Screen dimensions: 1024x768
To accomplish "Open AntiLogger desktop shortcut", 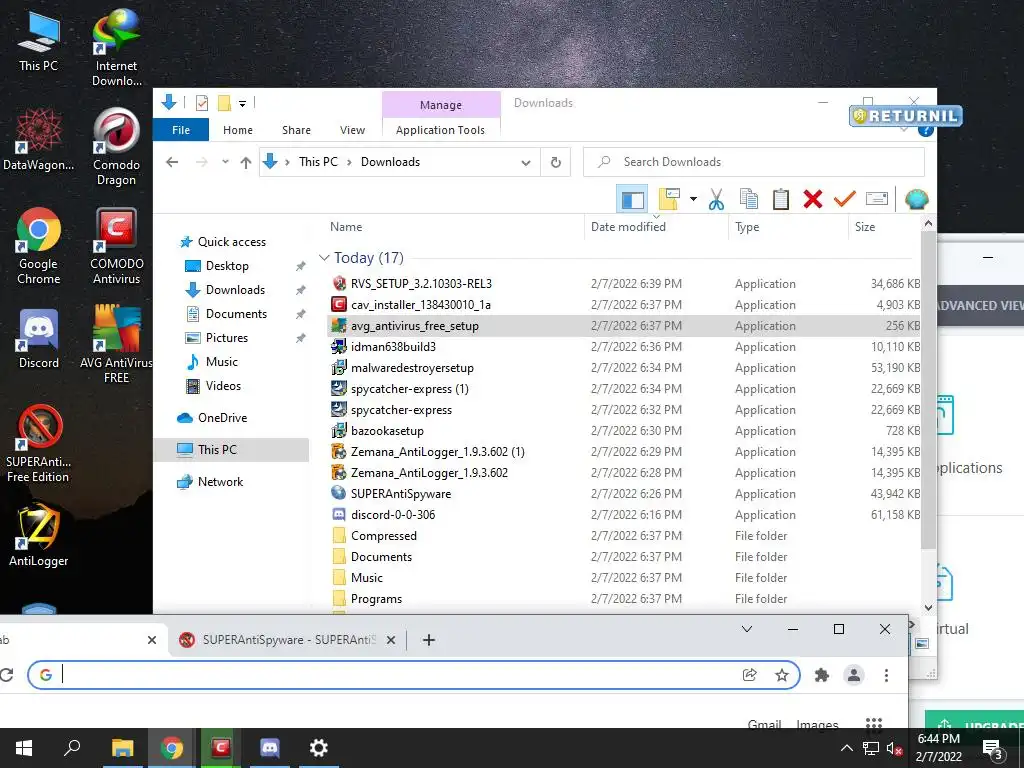I will (x=39, y=535).
